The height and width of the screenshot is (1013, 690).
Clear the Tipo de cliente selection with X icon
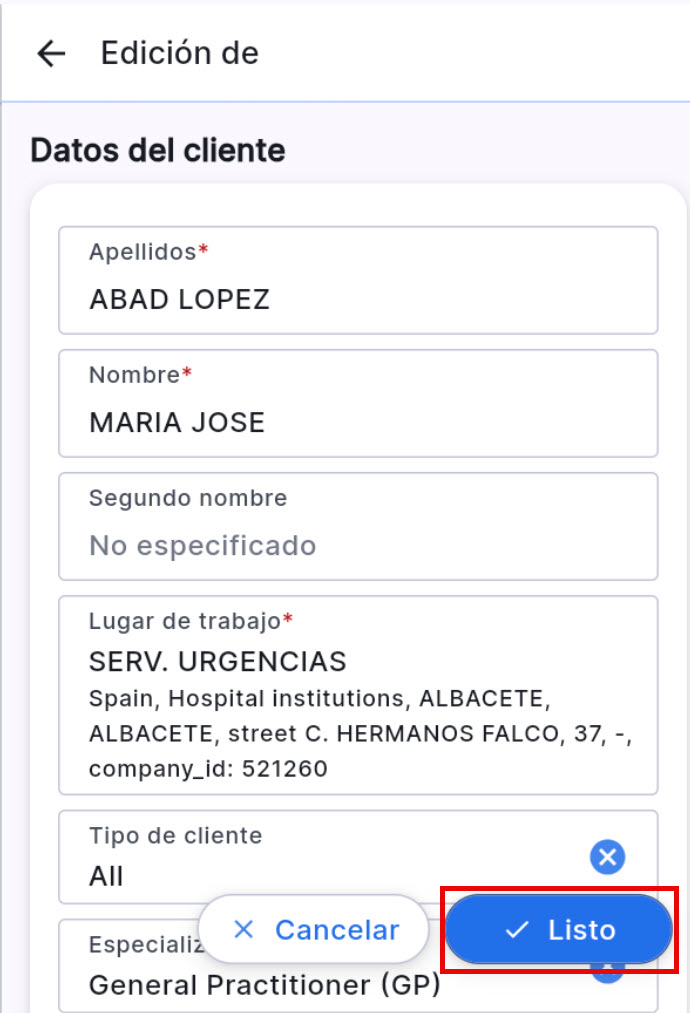pos(607,856)
